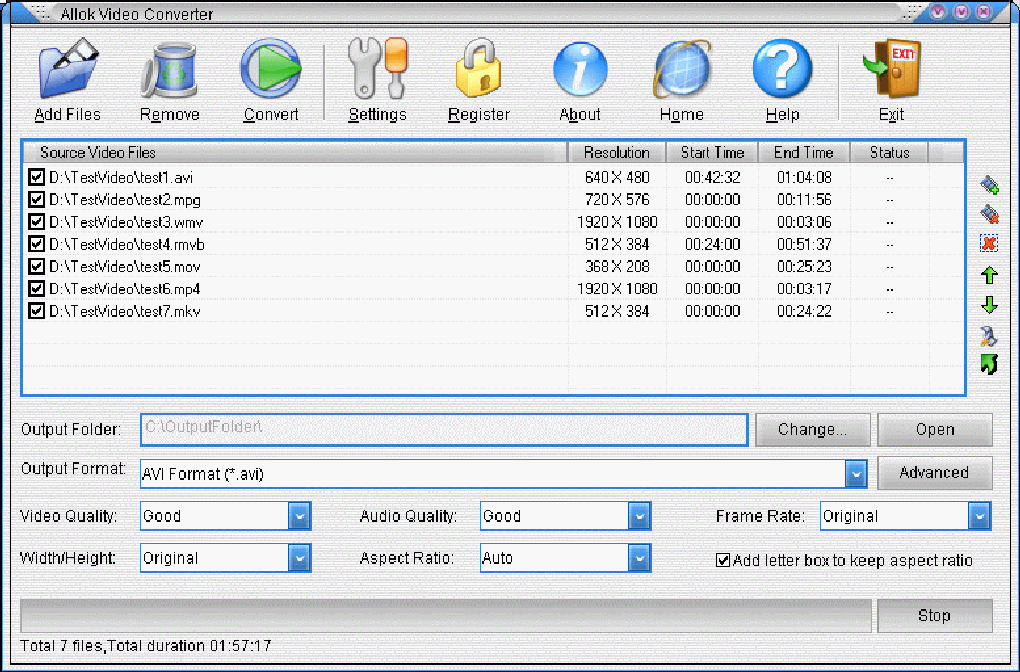Open the Width/Height dropdown
The height and width of the screenshot is (672, 1020).
click(x=299, y=558)
